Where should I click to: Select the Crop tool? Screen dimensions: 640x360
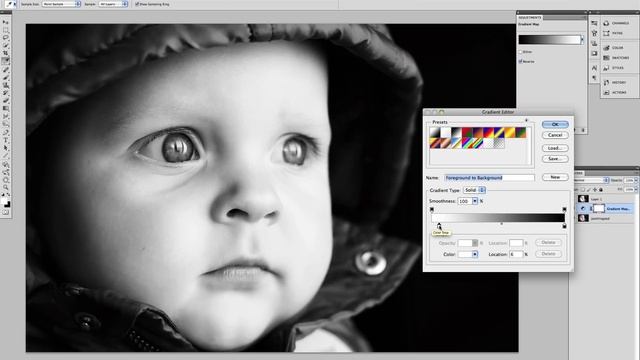pos(6,53)
